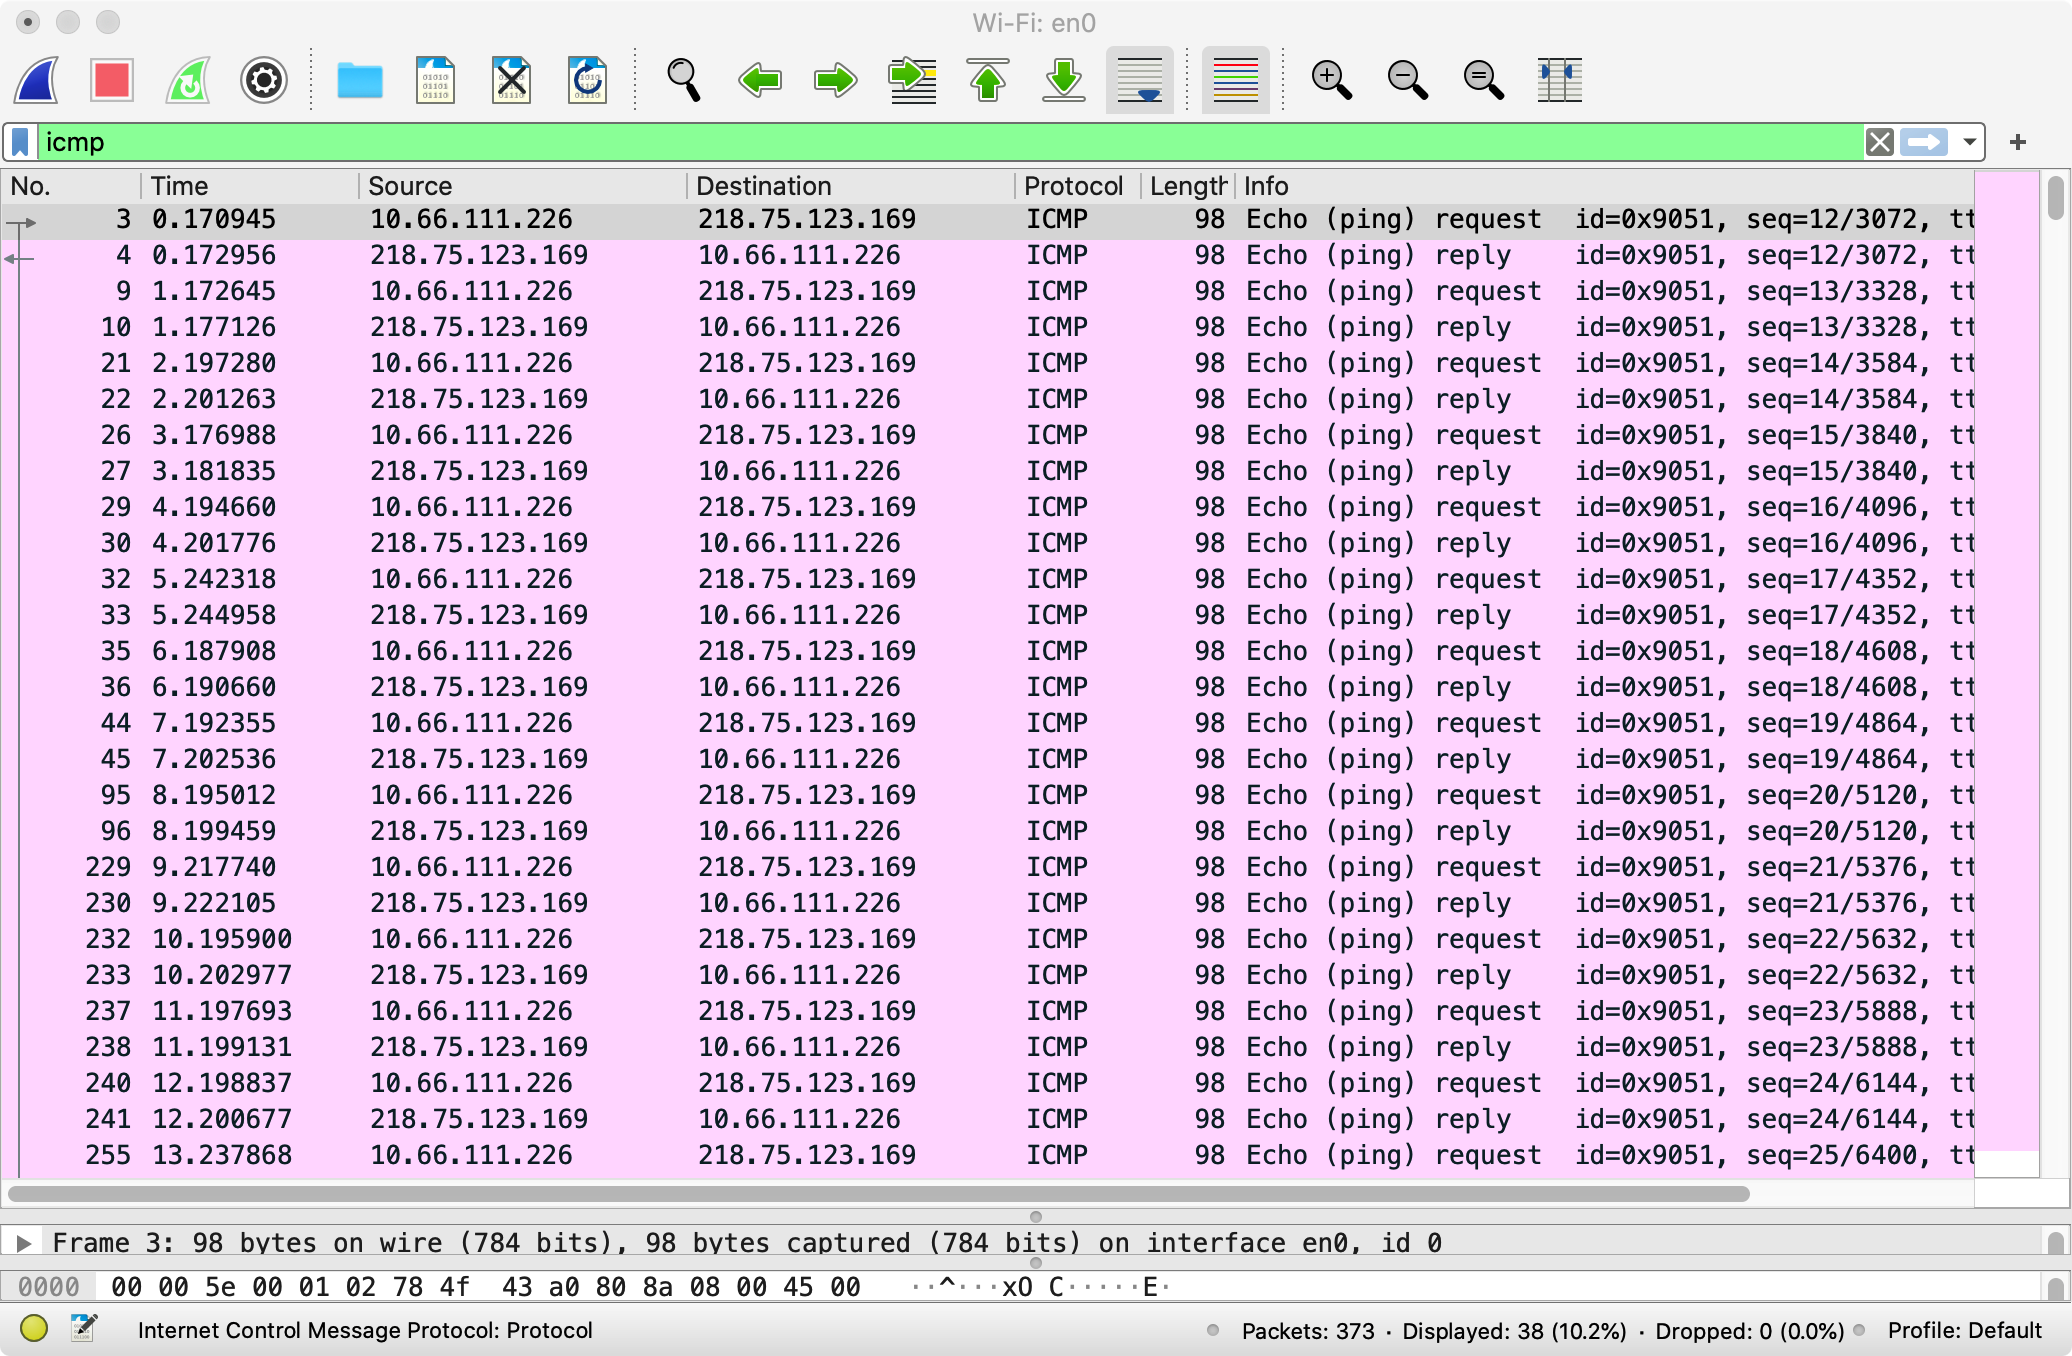Jump to the last packet

(x=1064, y=80)
